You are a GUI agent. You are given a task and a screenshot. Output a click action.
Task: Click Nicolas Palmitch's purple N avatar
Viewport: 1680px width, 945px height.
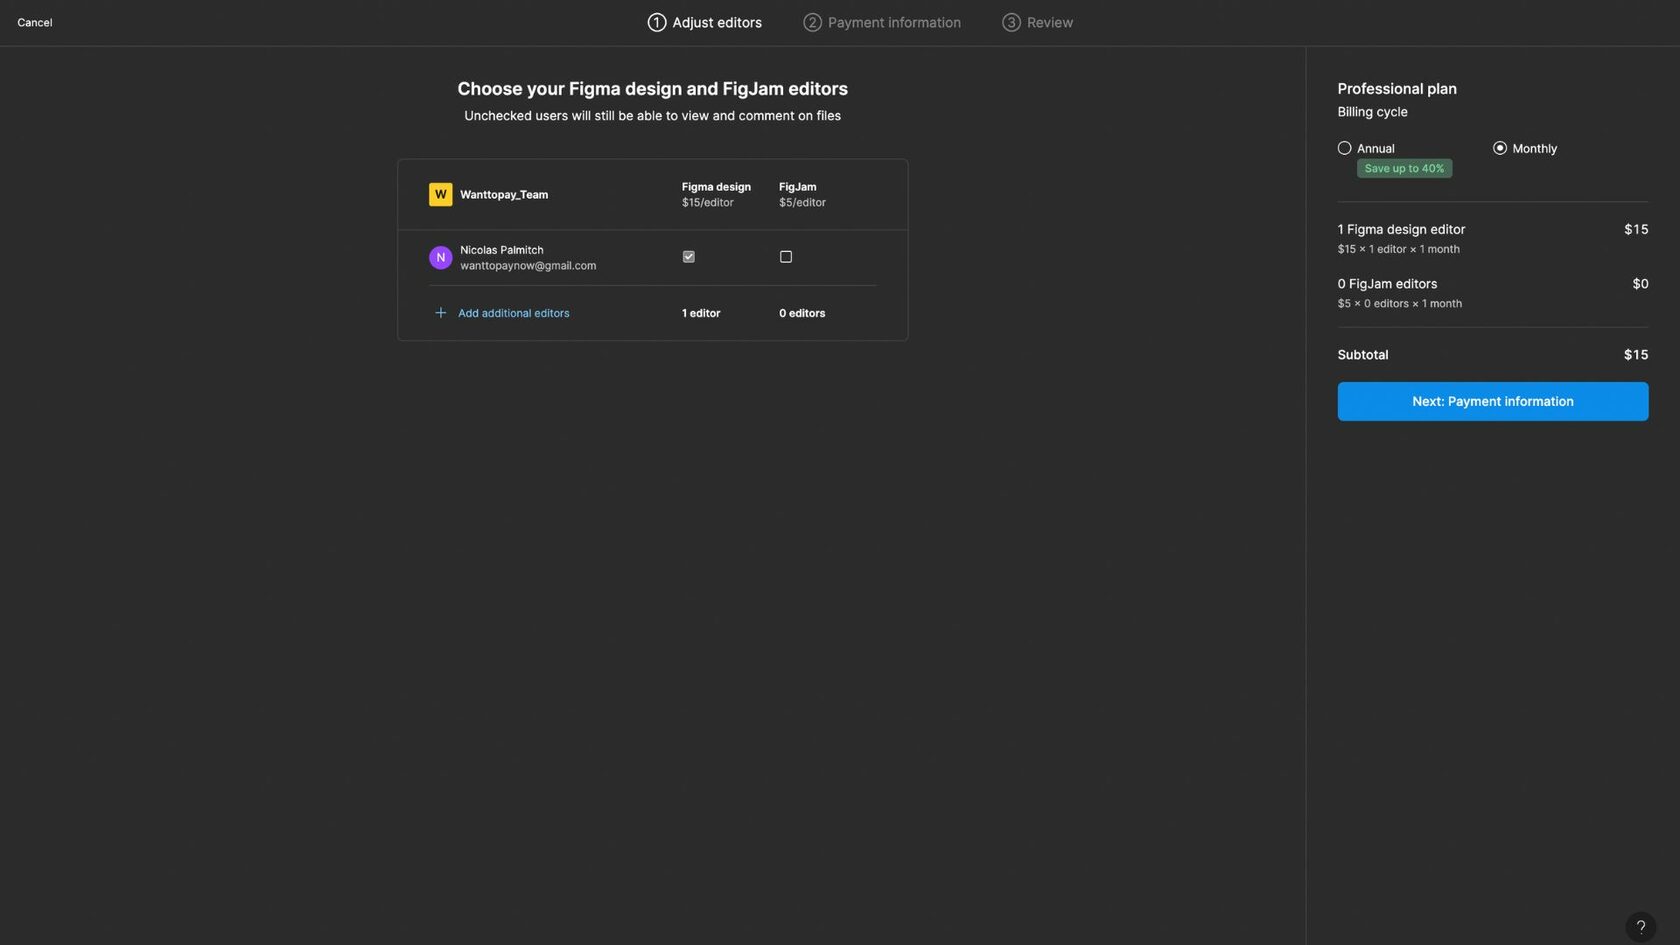click(x=440, y=257)
